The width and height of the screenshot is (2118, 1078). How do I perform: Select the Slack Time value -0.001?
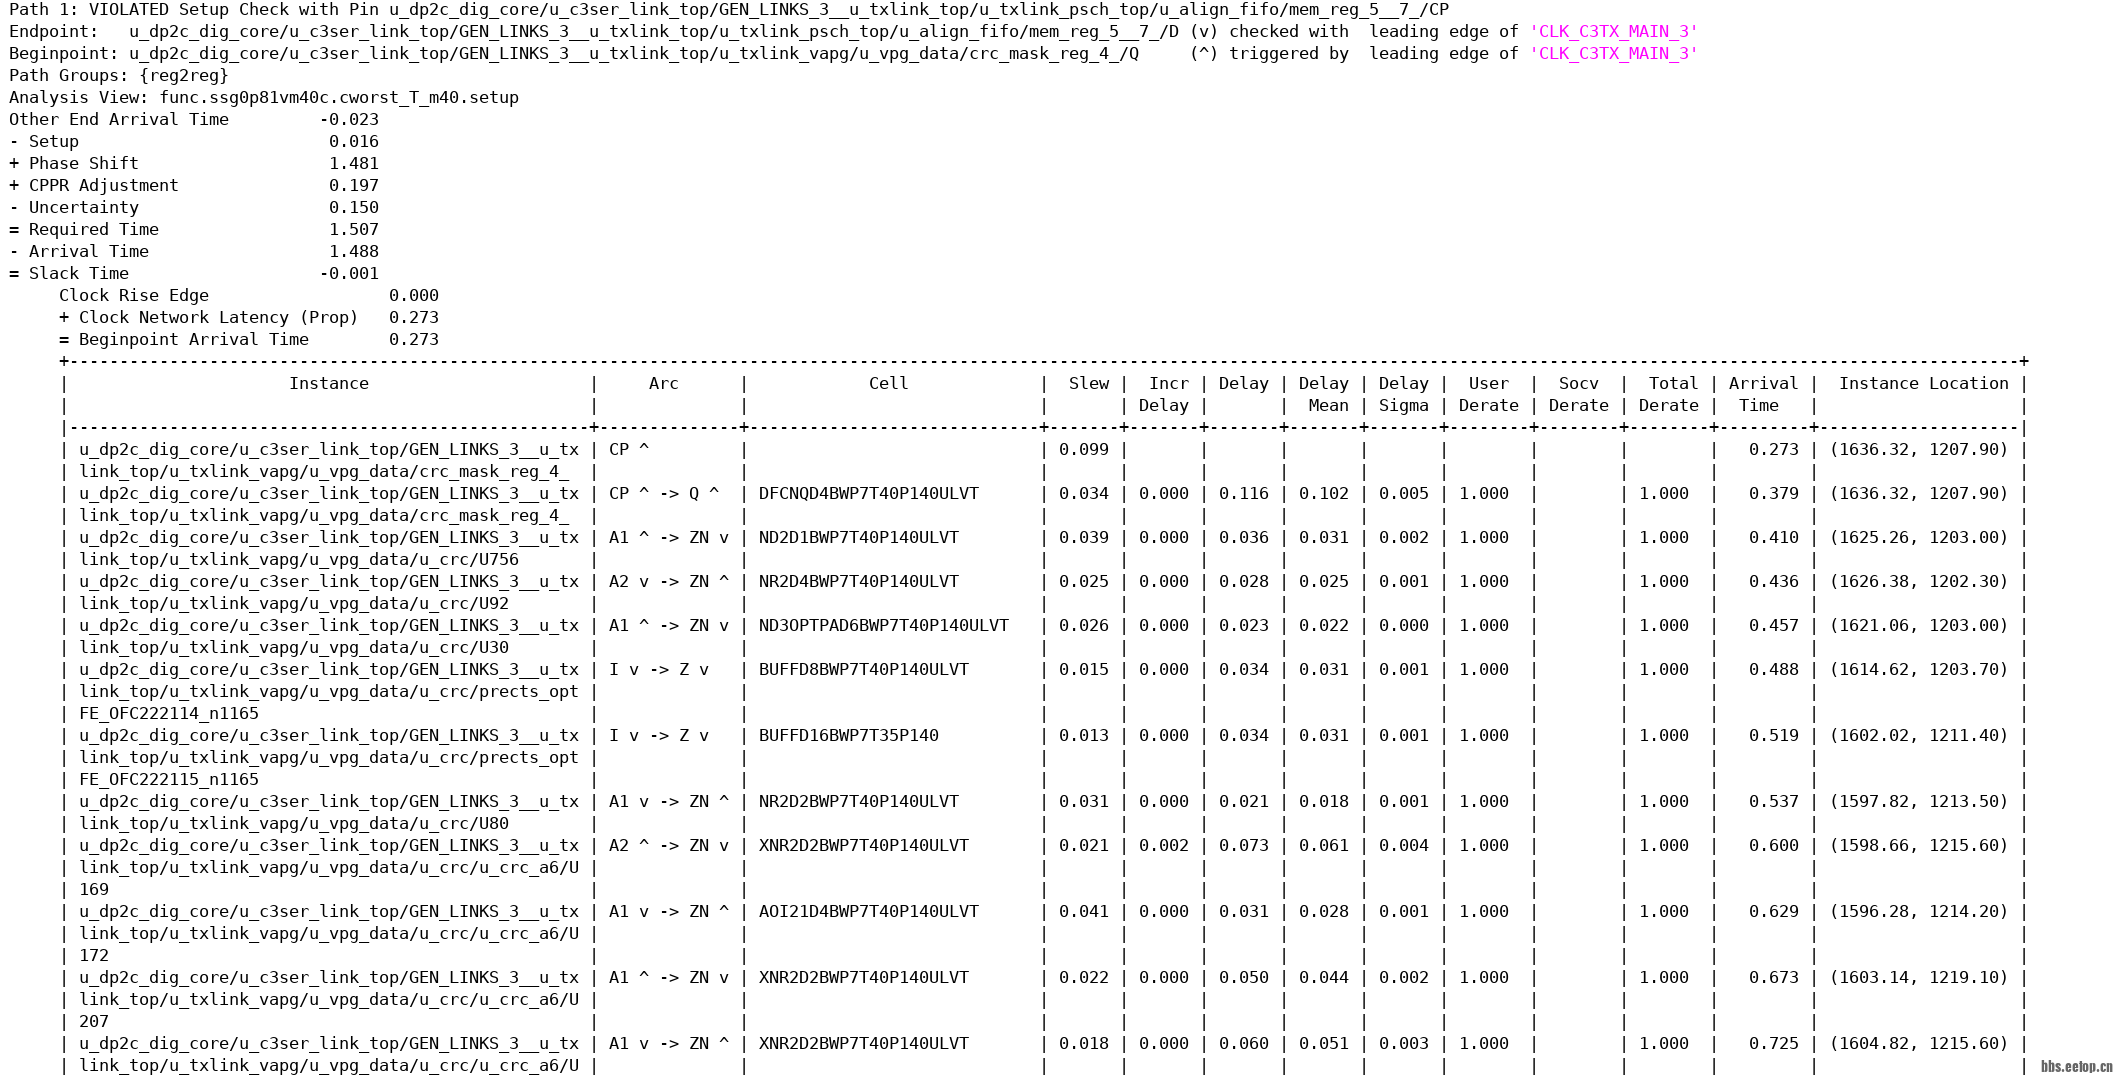pos(349,274)
